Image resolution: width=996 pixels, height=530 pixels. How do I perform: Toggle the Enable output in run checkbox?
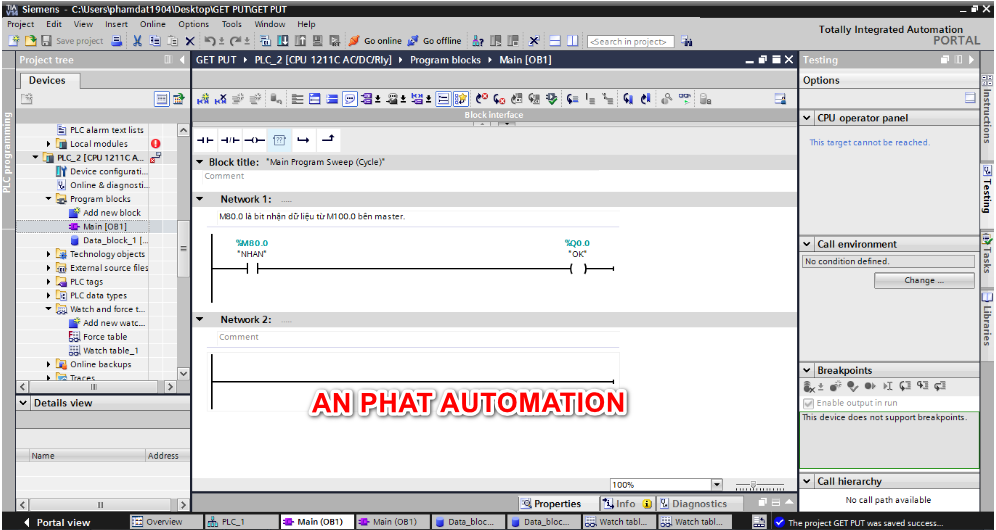coord(808,403)
